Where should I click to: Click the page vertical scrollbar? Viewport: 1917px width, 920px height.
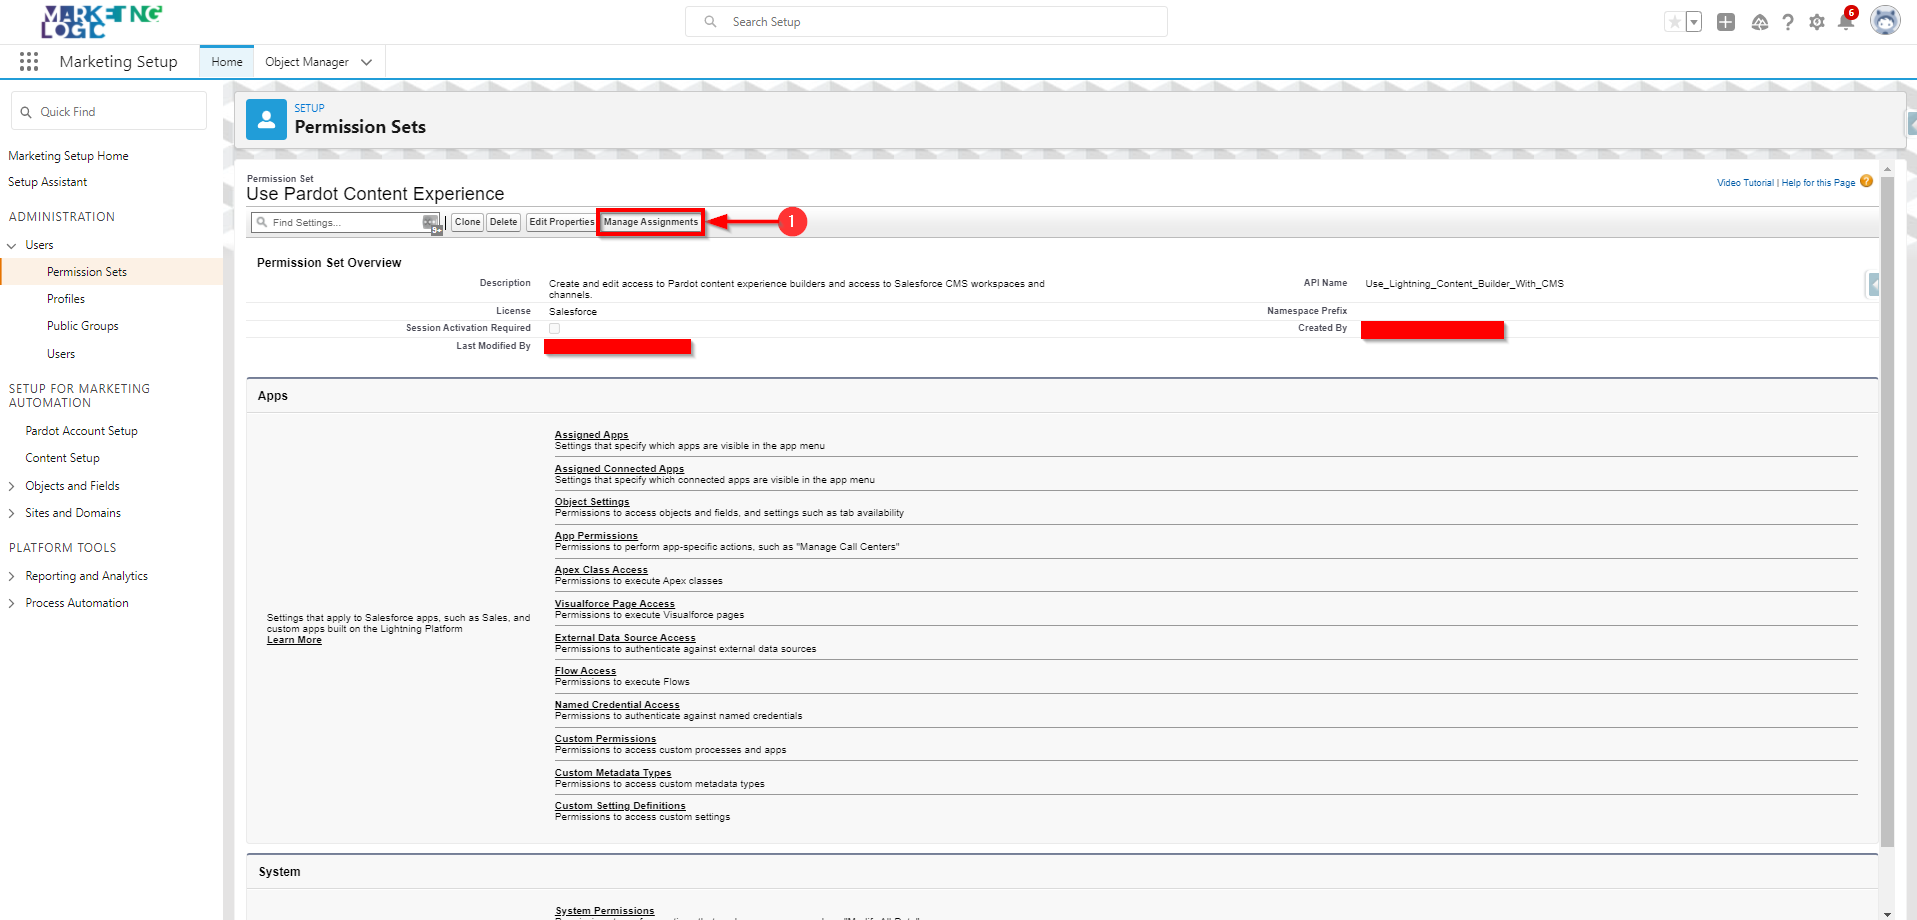[1888, 513]
